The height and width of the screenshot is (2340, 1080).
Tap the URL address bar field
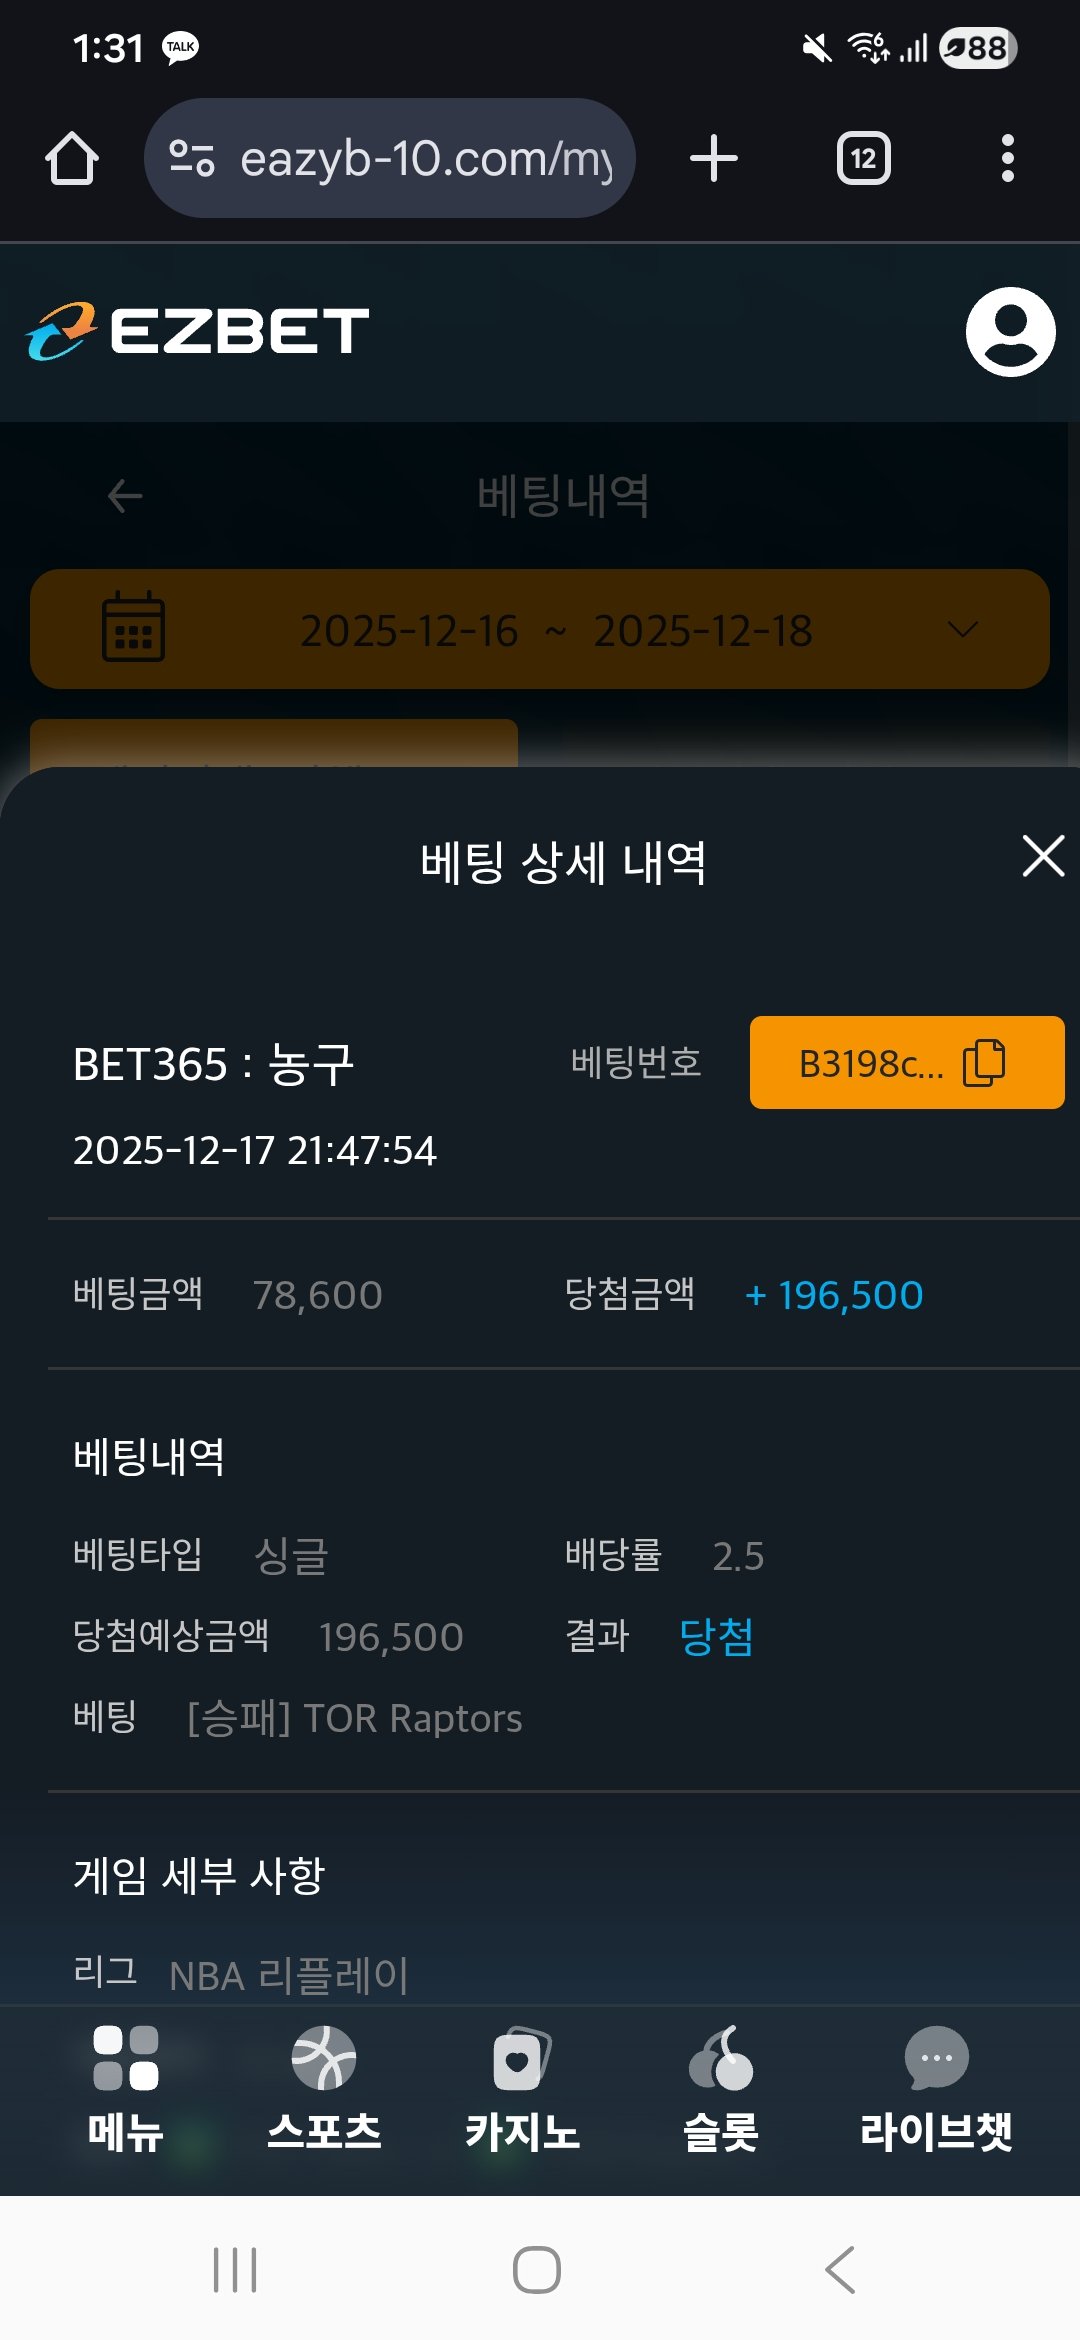[x=425, y=158]
